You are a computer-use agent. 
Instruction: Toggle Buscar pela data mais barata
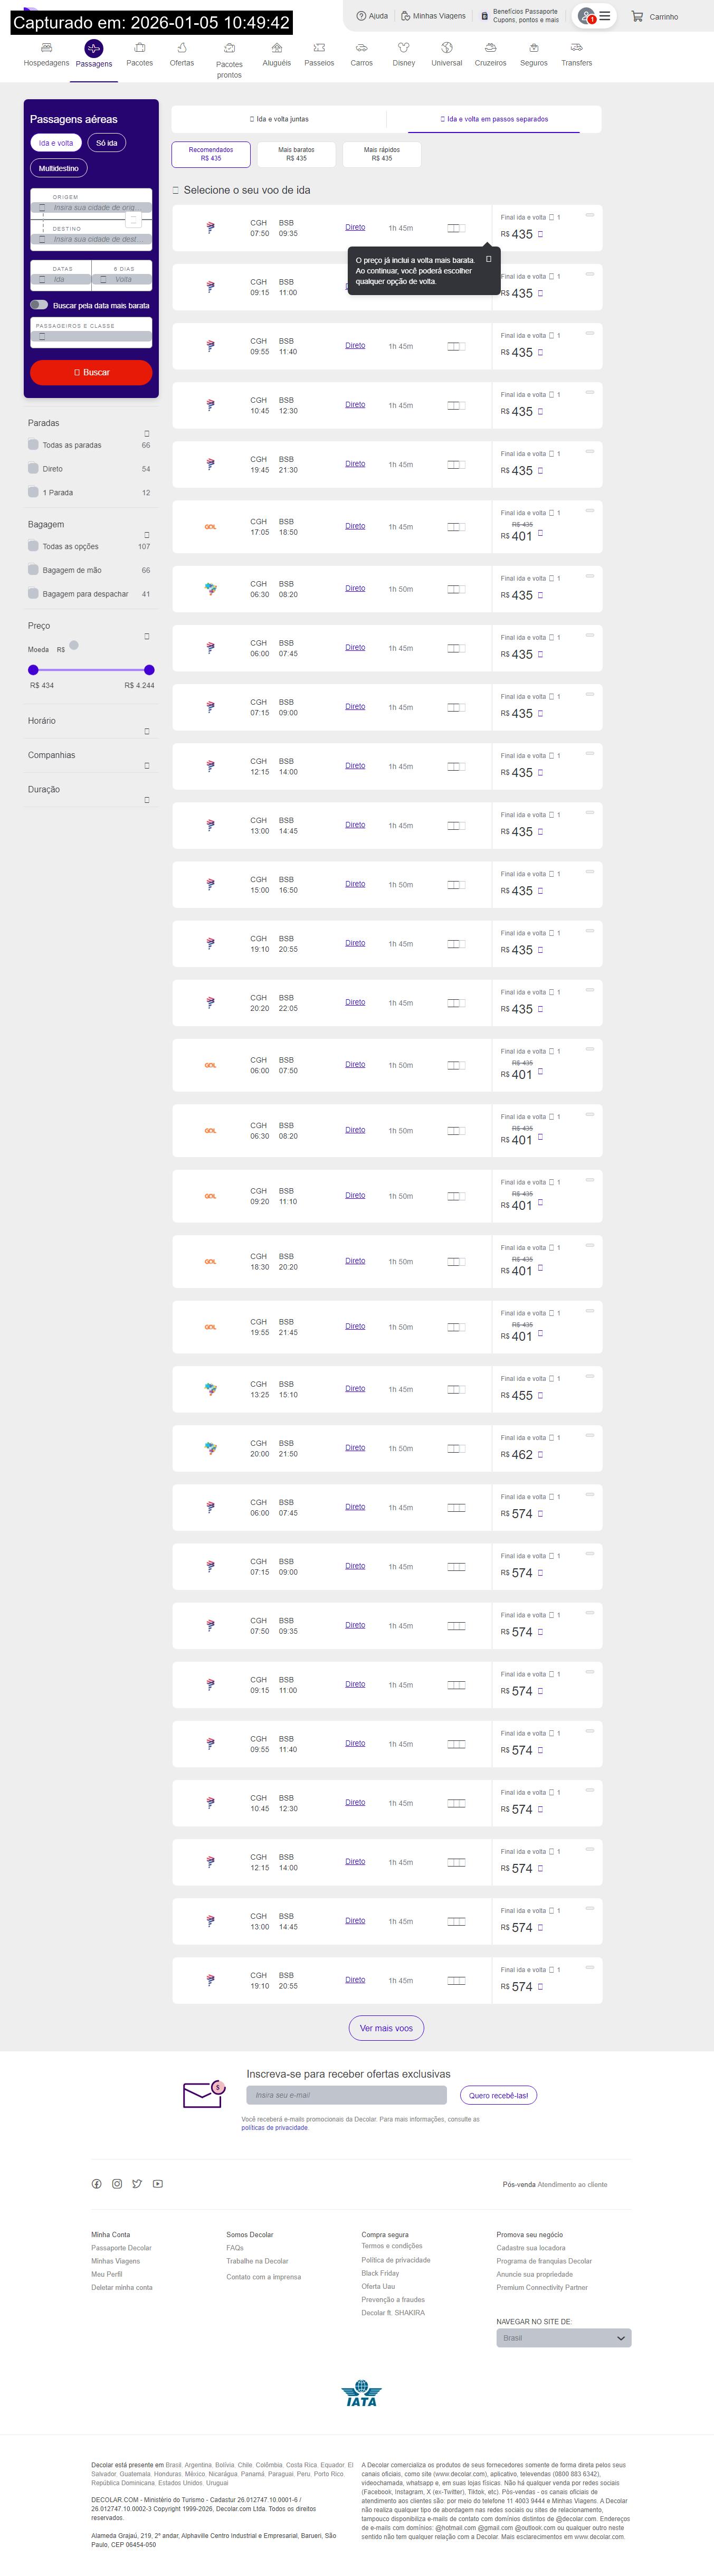(39, 304)
